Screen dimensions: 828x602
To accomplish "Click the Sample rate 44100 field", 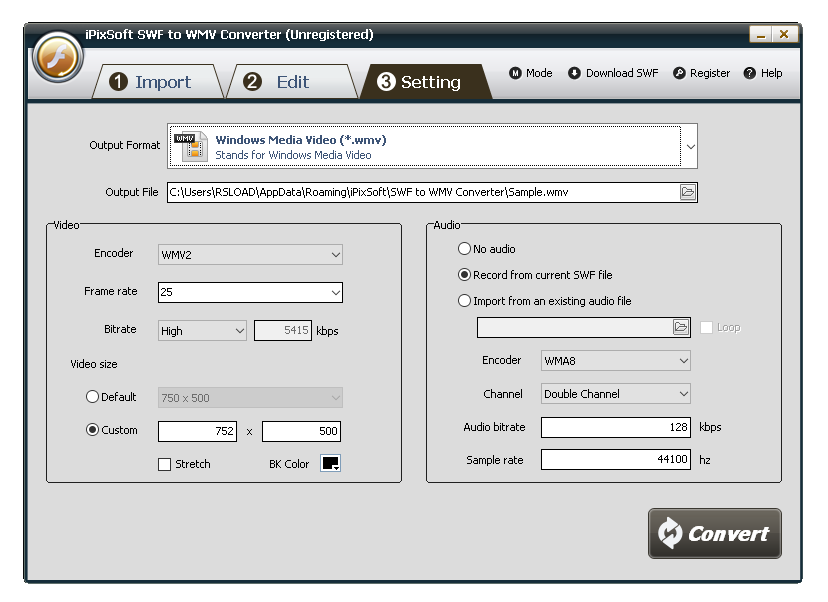I will point(616,459).
